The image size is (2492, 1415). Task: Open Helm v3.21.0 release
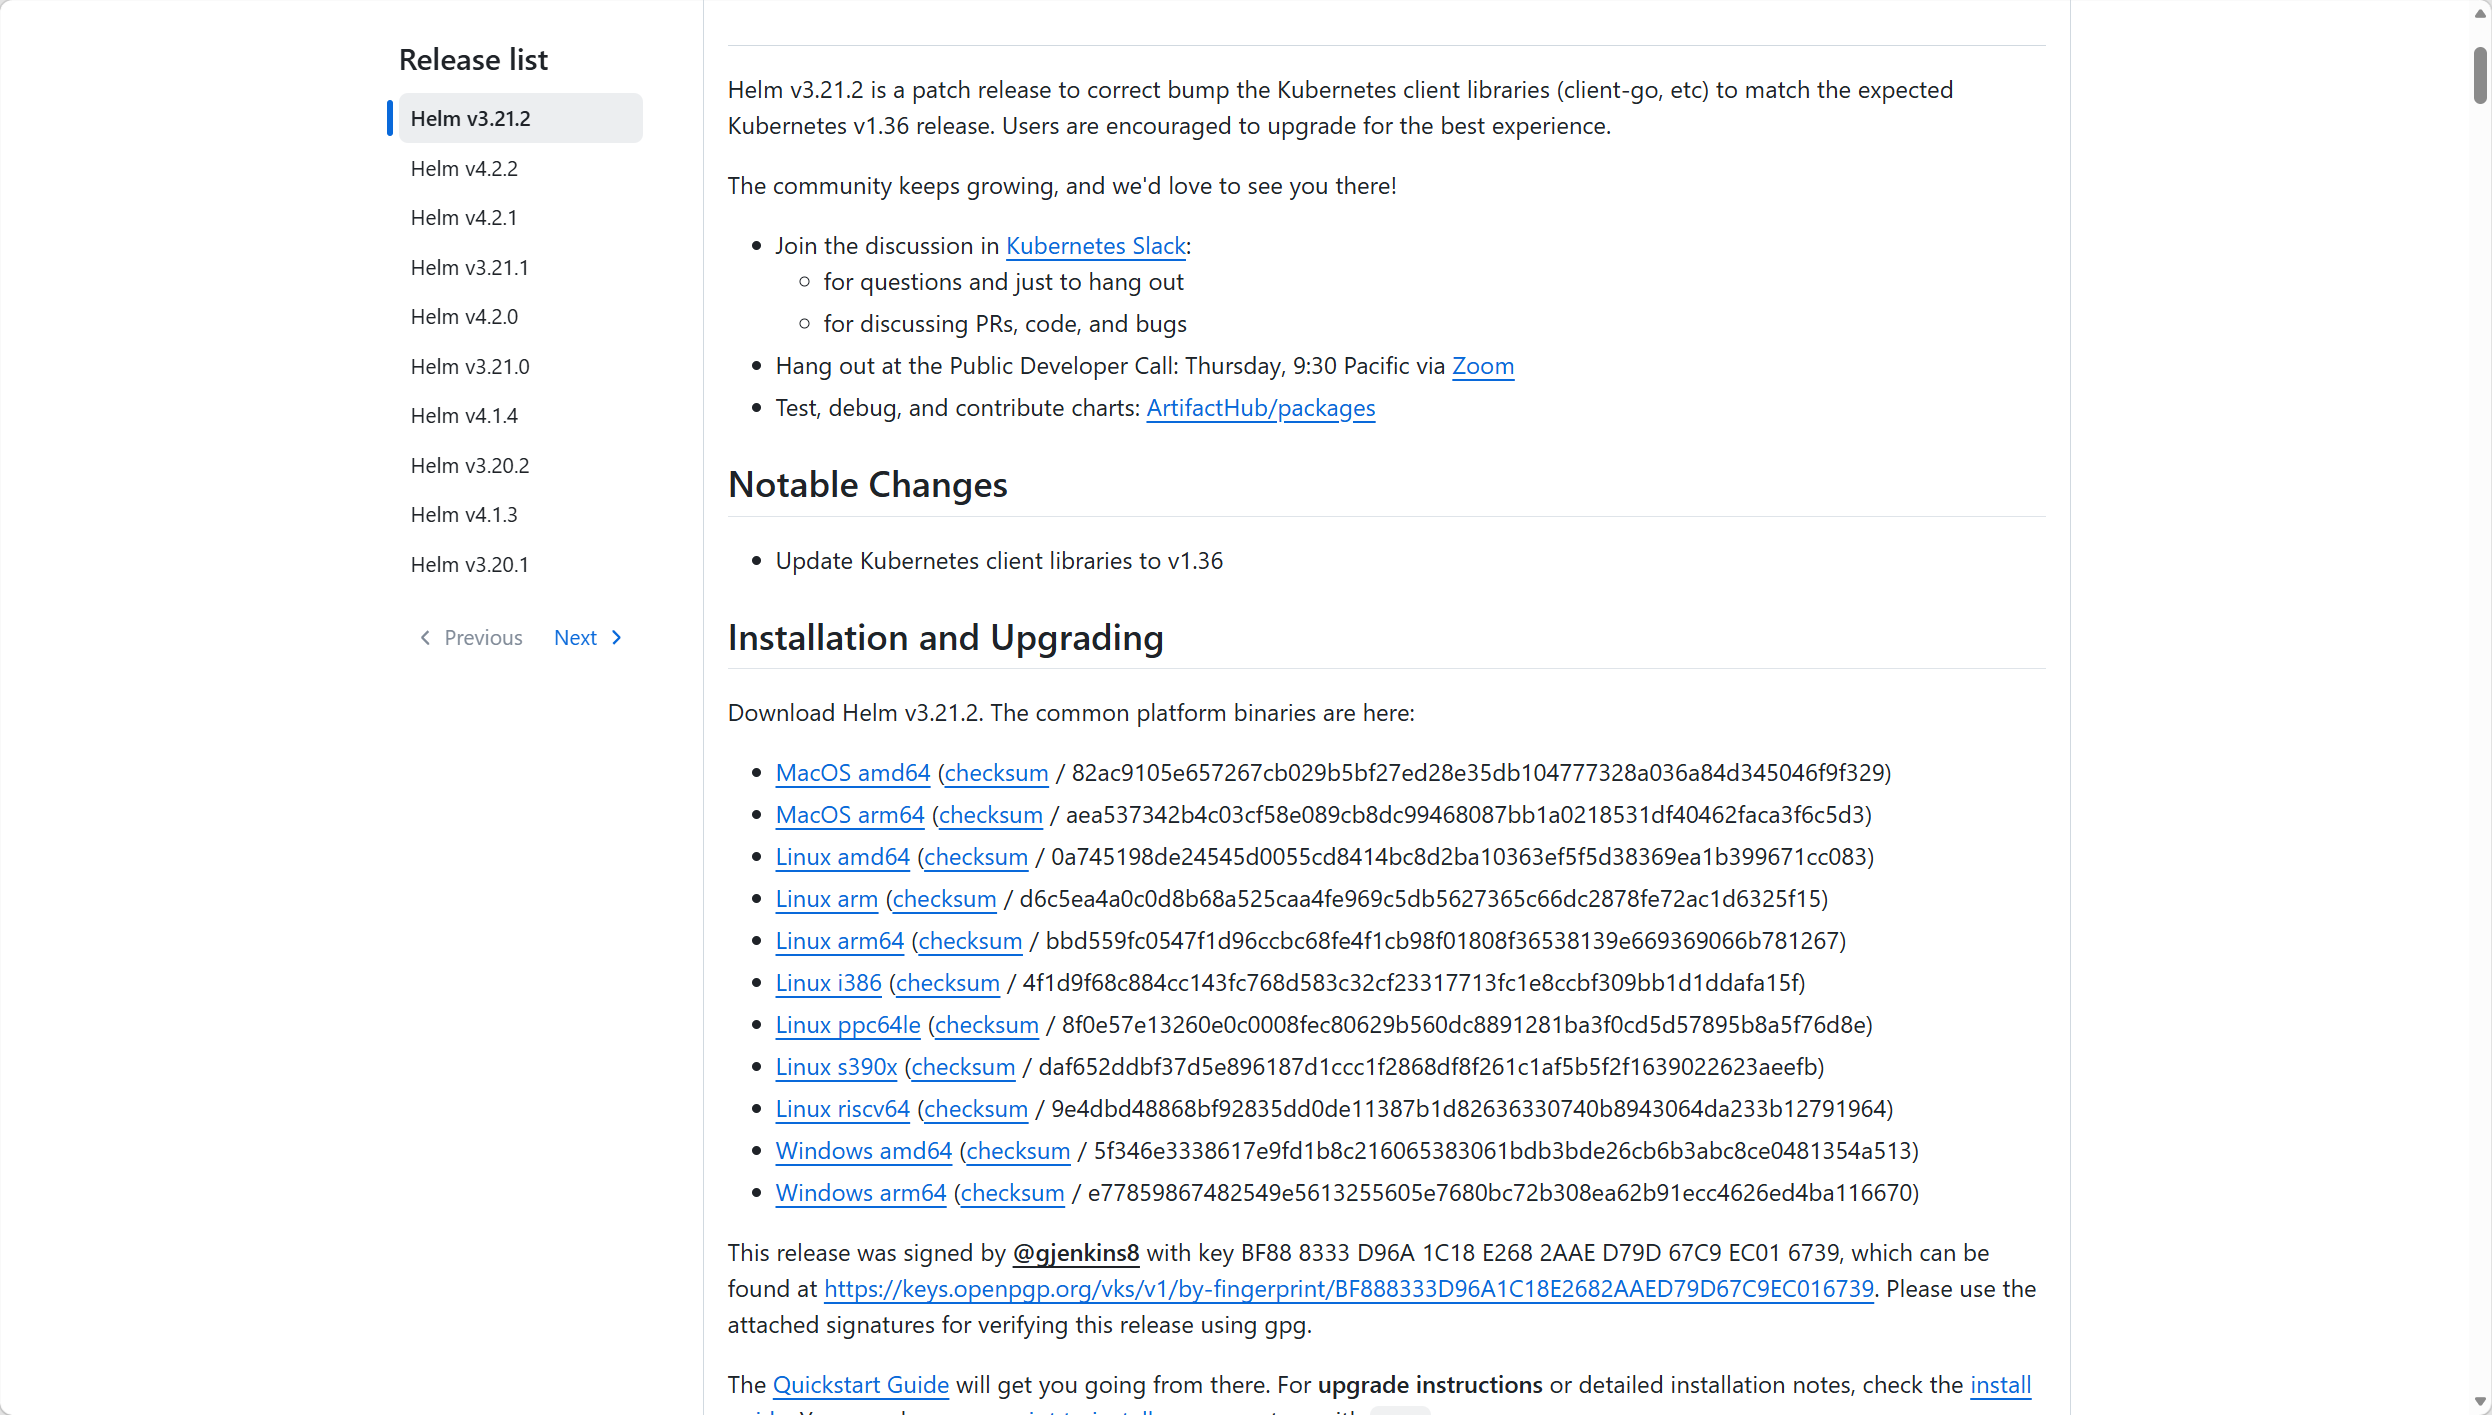click(x=470, y=366)
